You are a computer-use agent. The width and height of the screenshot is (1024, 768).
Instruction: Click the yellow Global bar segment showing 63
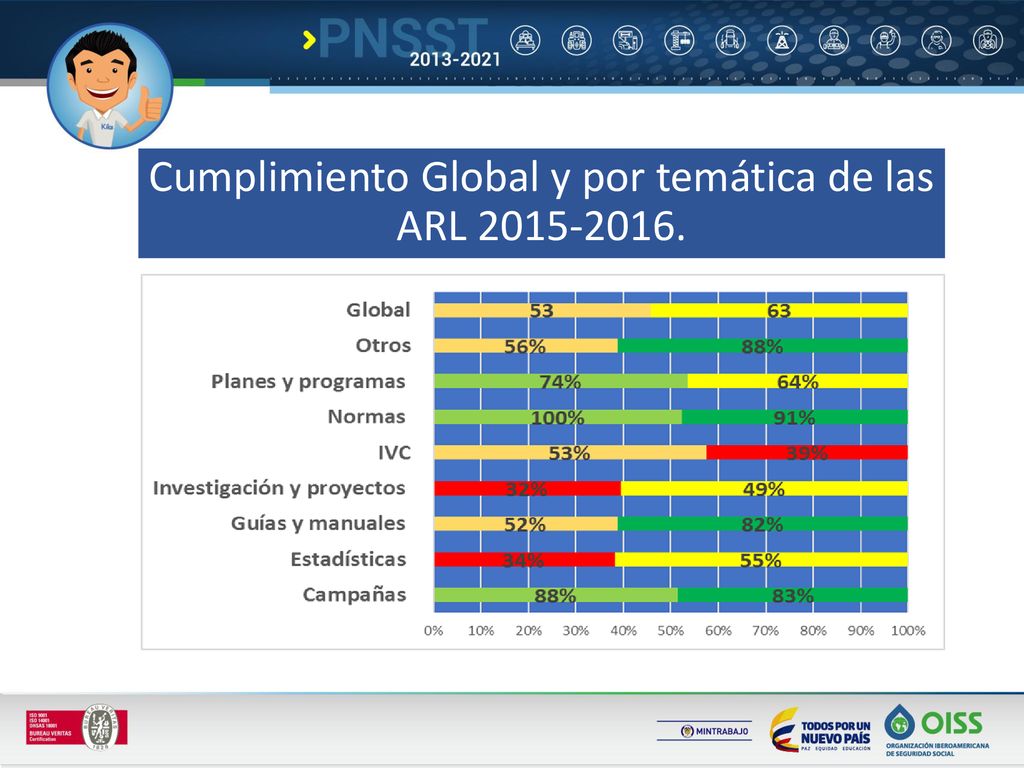click(779, 310)
